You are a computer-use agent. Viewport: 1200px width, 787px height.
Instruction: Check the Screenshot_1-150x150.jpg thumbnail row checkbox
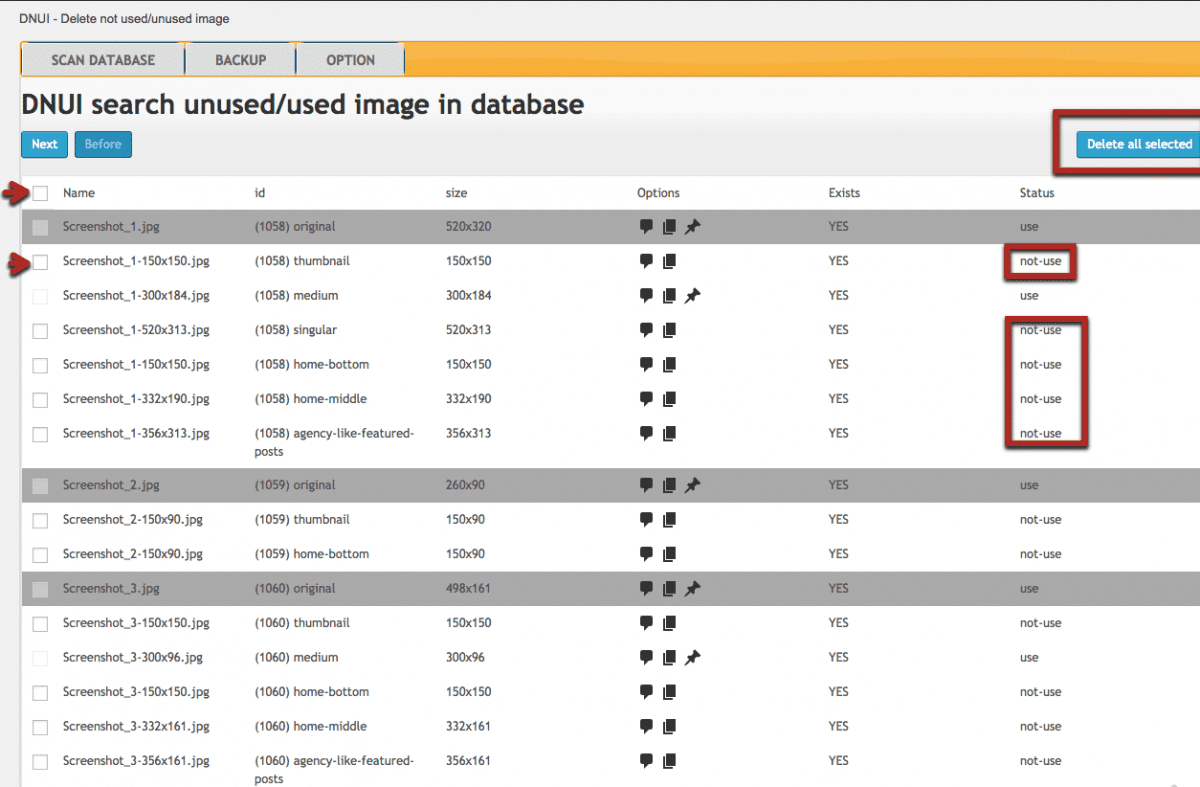pyautogui.click(x=40, y=262)
